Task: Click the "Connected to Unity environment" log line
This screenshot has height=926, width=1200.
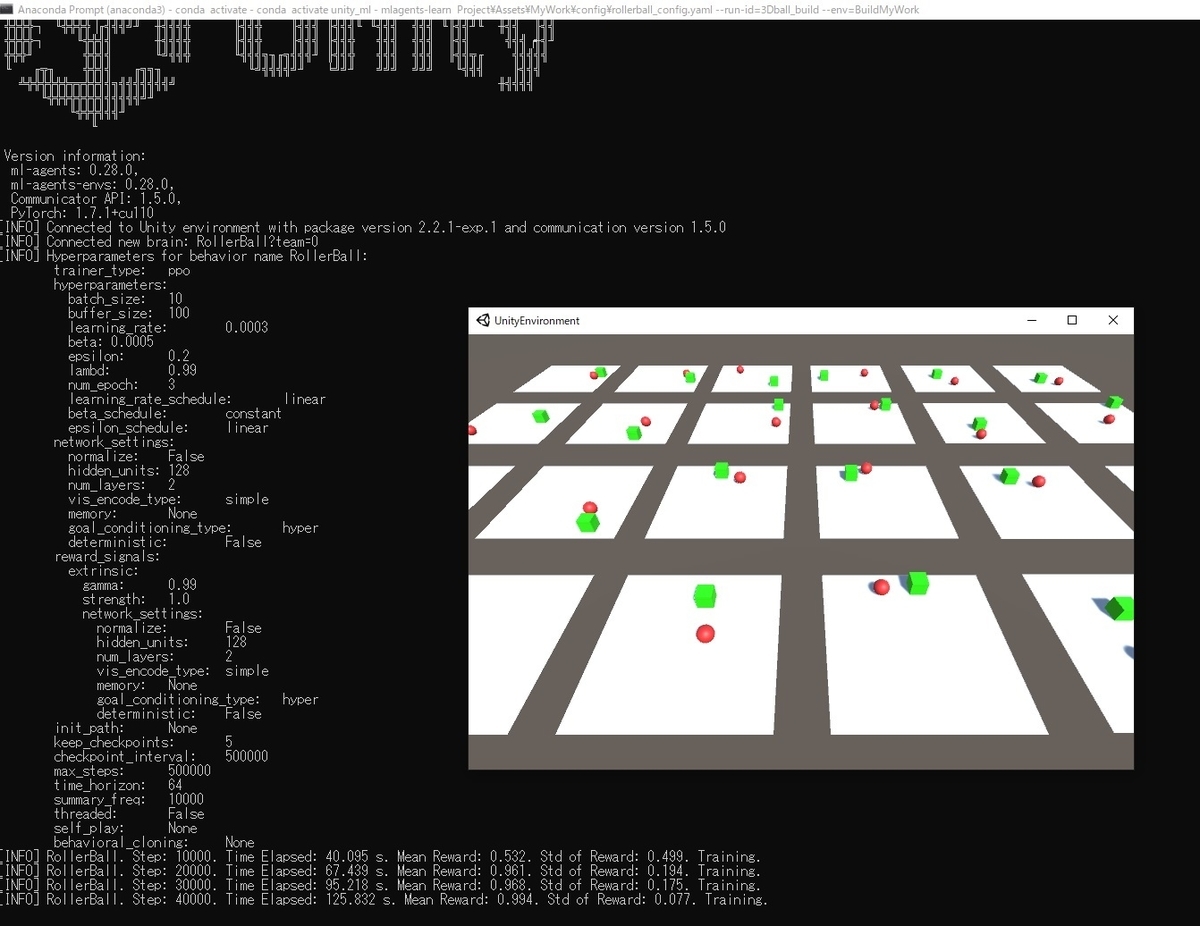Action: [363, 227]
